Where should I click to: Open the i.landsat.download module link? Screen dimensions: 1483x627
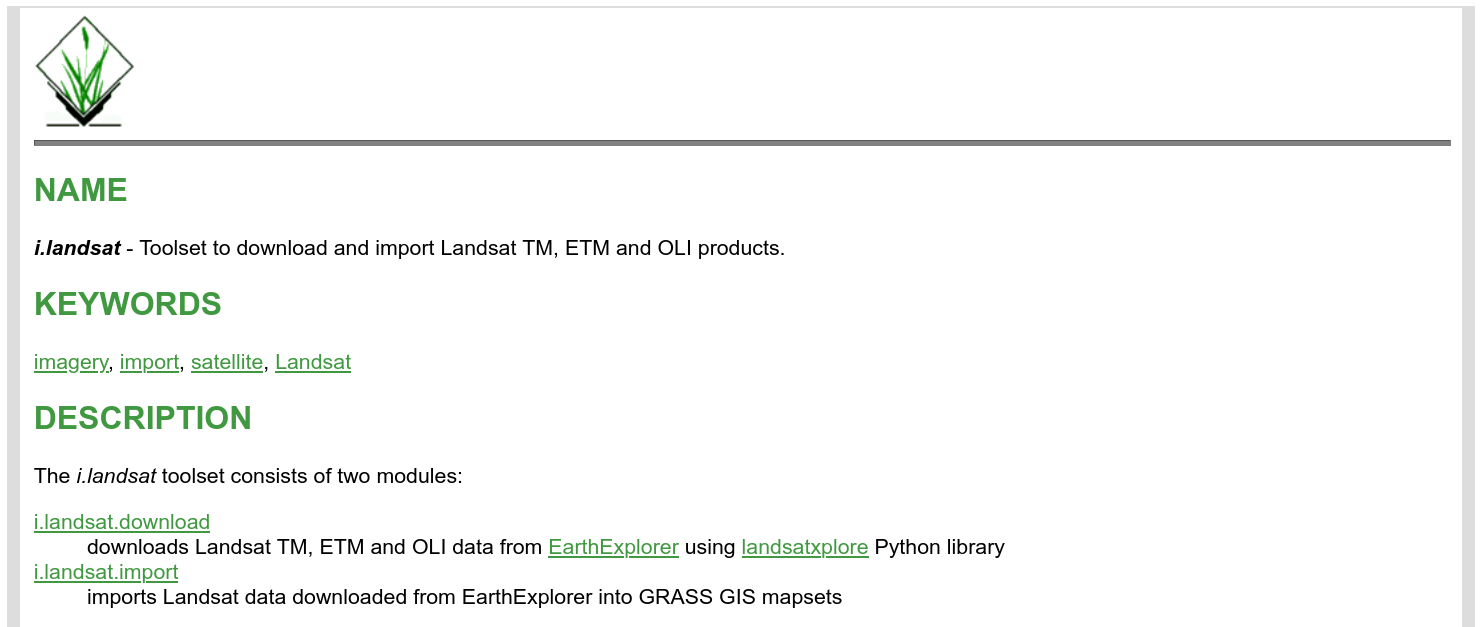[122, 522]
